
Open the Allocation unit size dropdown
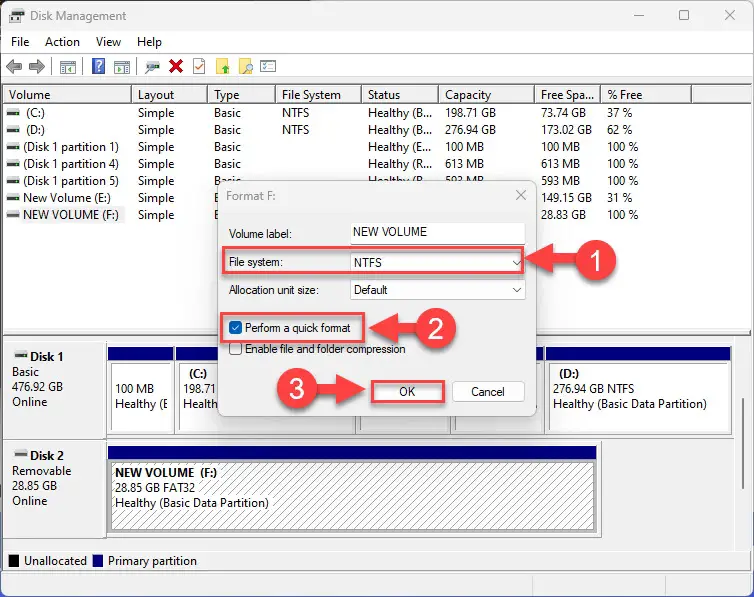pyautogui.click(x=437, y=290)
